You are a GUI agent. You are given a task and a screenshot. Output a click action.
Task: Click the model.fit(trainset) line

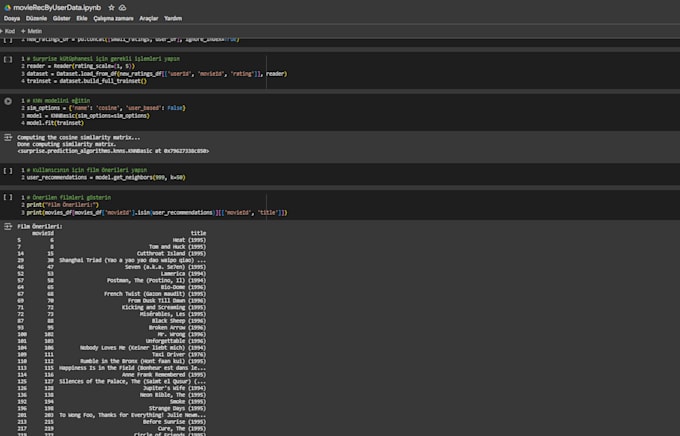[55, 123]
